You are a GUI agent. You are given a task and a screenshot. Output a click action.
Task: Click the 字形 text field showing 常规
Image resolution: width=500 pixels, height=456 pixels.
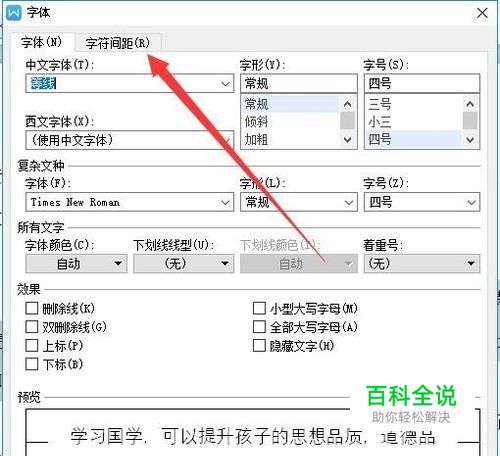pos(299,83)
